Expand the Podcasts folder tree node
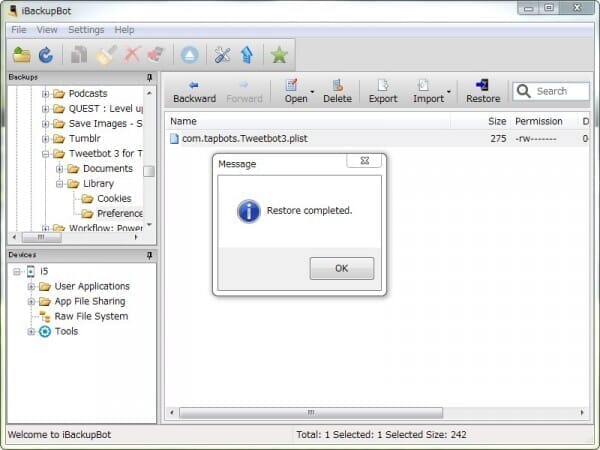Image resolution: width=600 pixels, height=450 pixels. tap(45, 94)
